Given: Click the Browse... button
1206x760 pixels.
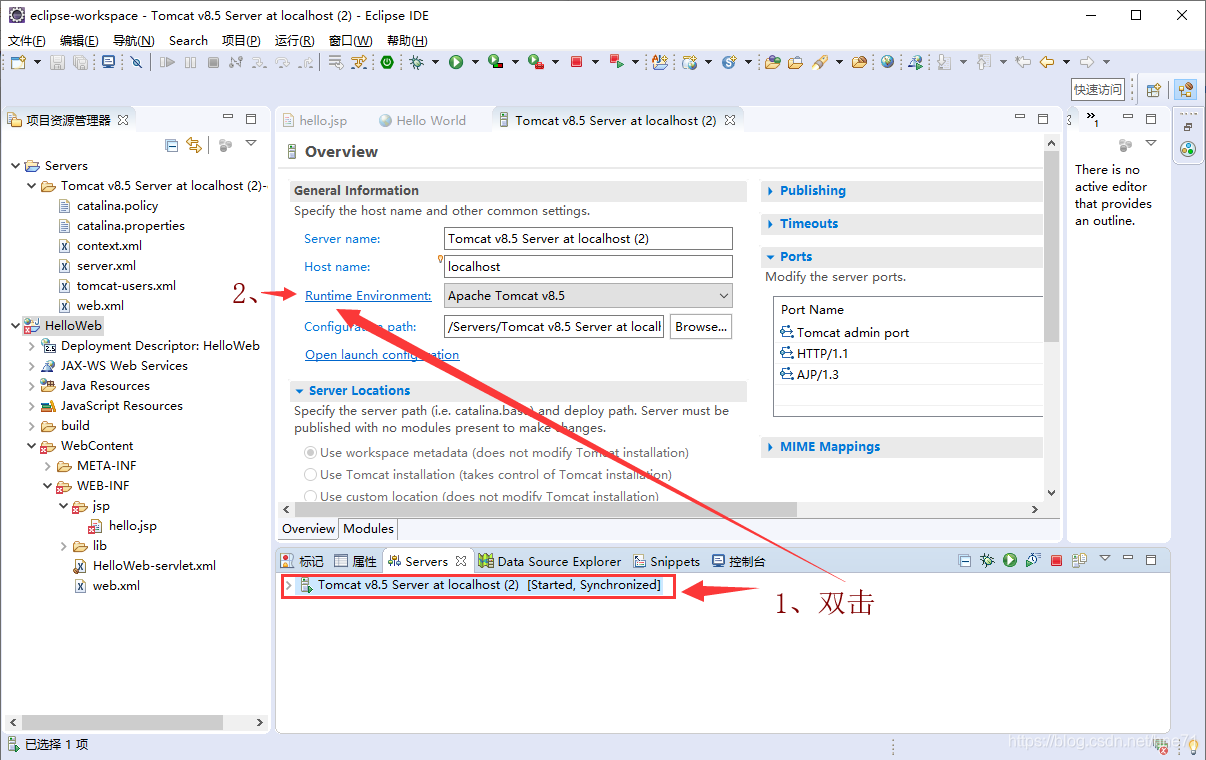Looking at the screenshot, I should pos(700,326).
